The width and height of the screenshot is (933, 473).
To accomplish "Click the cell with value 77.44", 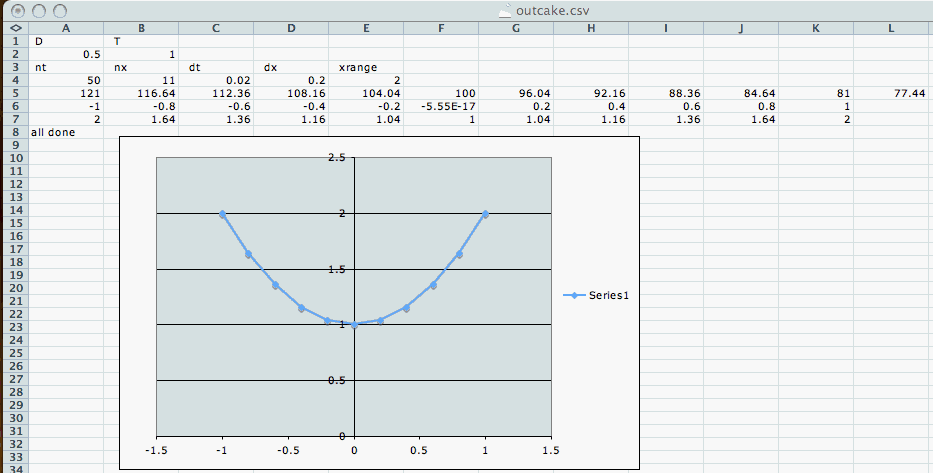I will click(x=890, y=93).
